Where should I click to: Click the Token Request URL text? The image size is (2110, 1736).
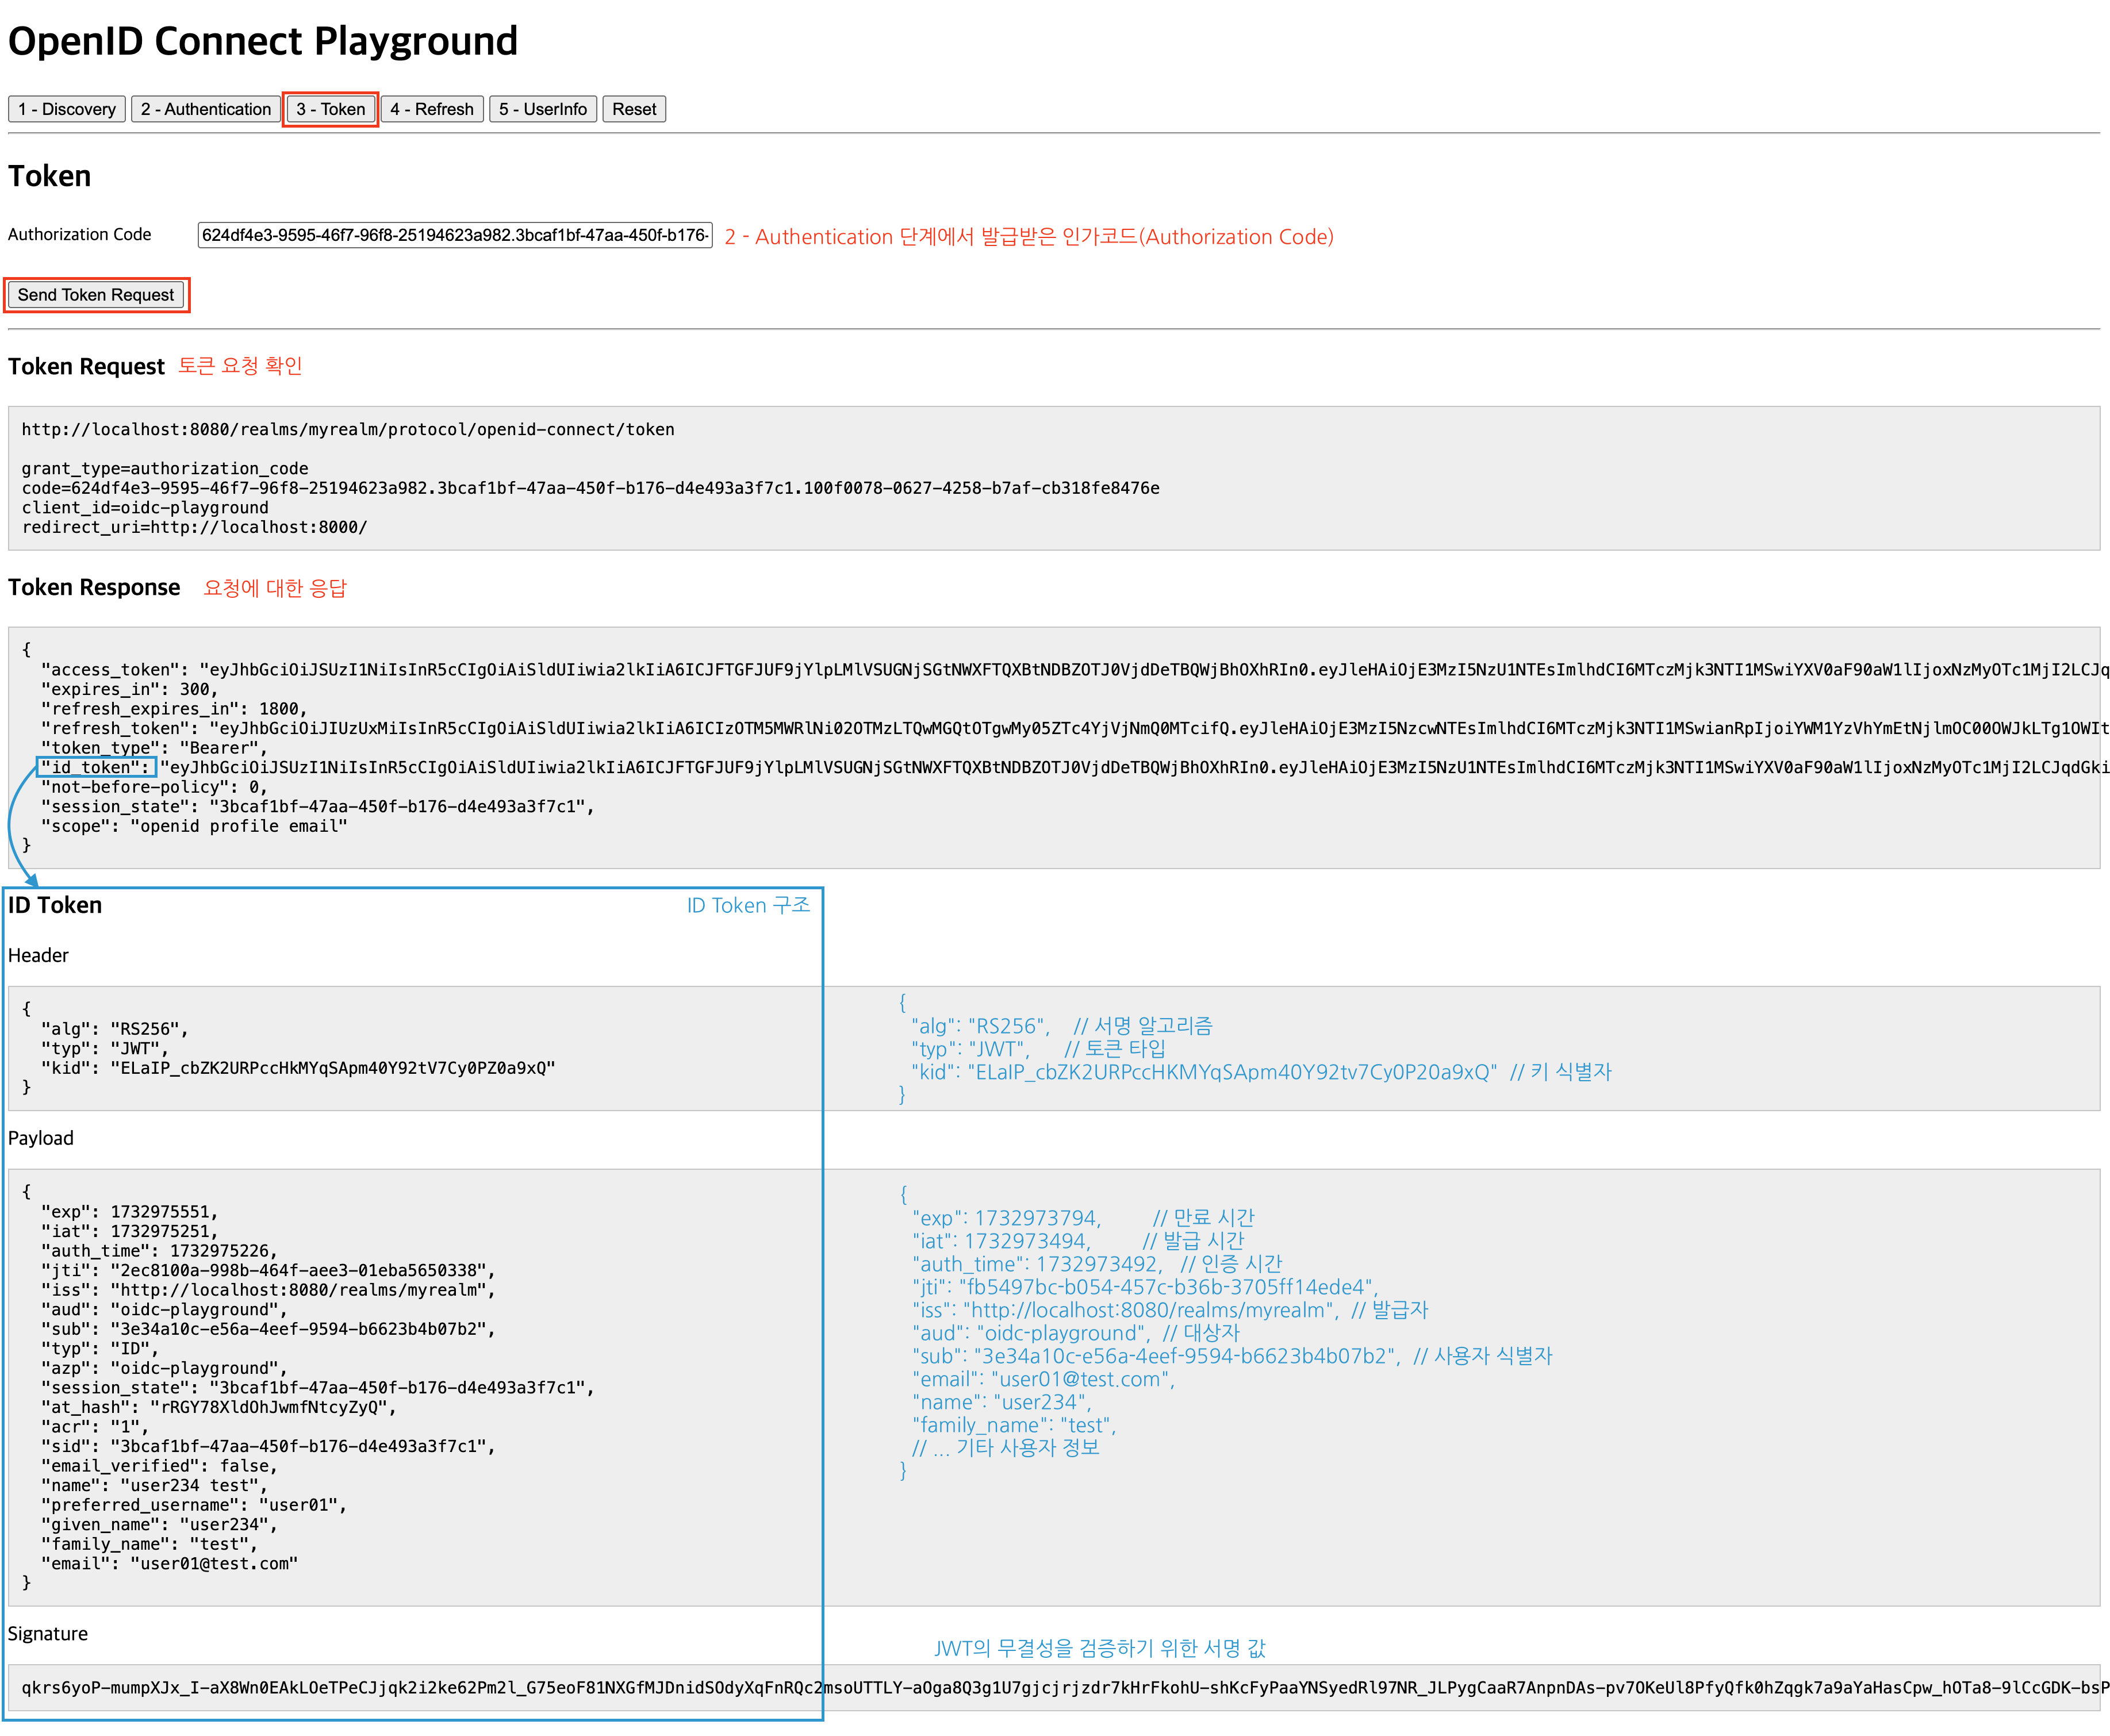(348, 430)
